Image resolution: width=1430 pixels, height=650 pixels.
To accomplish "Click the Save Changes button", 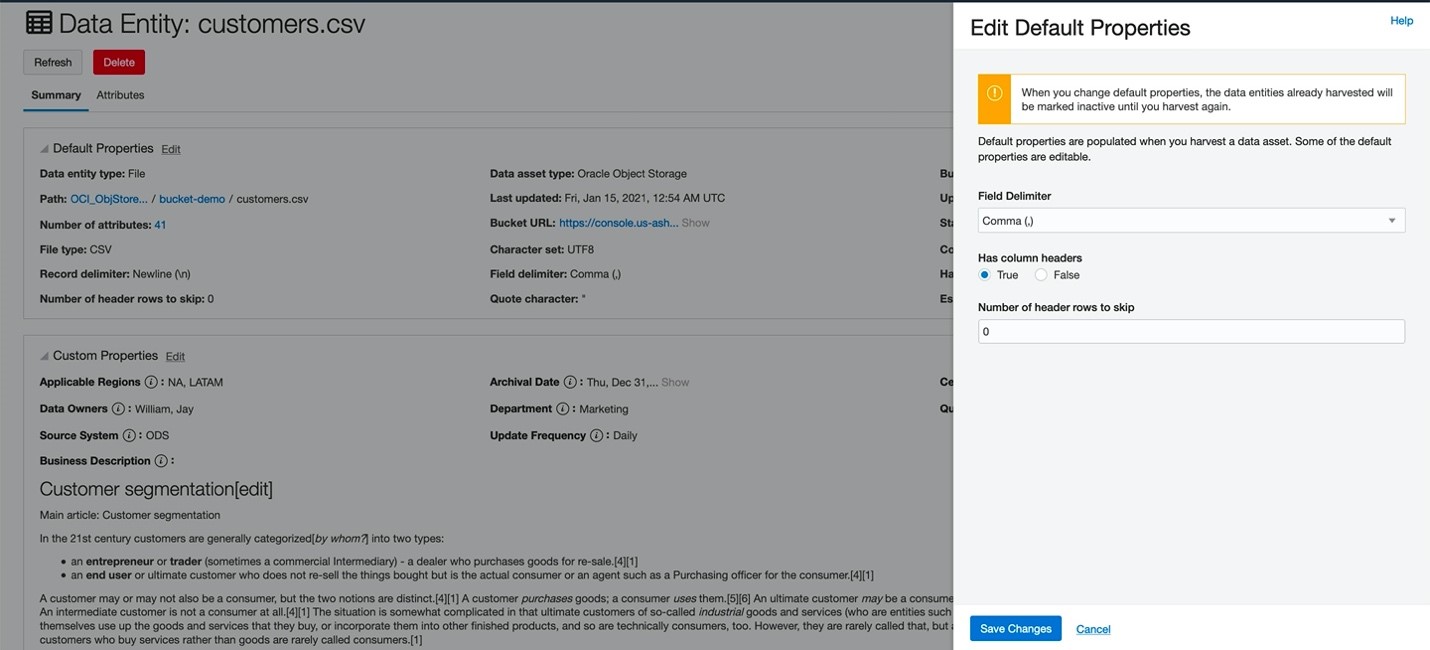I will point(1015,629).
